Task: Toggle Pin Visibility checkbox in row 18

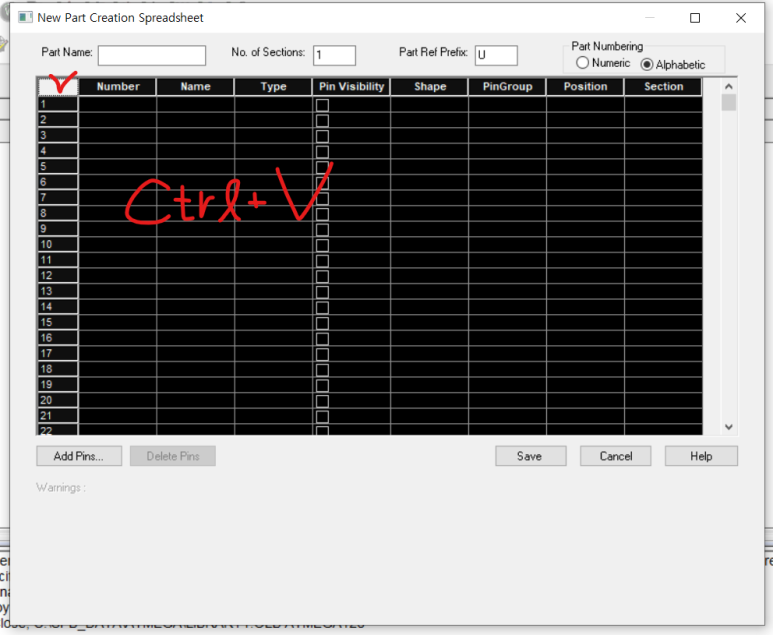Action: (322, 370)
